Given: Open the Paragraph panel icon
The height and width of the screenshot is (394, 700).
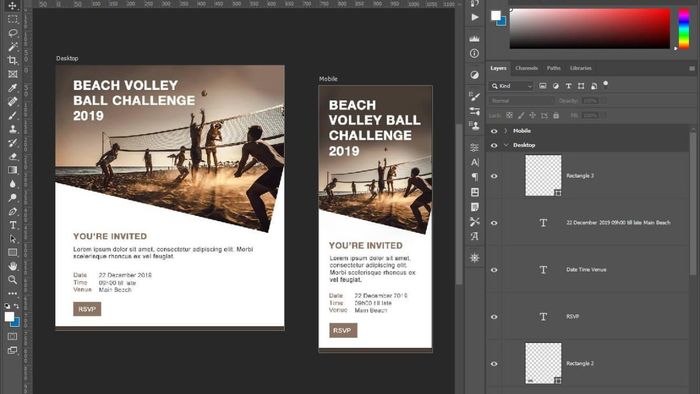Looking at the screenshot, I should coord(475,177).
